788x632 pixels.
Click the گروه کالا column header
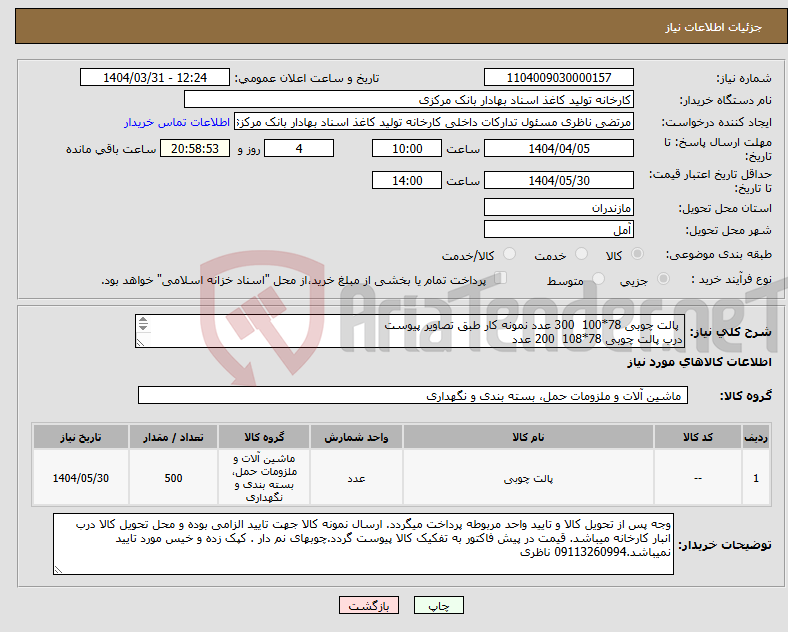[264, 437]
